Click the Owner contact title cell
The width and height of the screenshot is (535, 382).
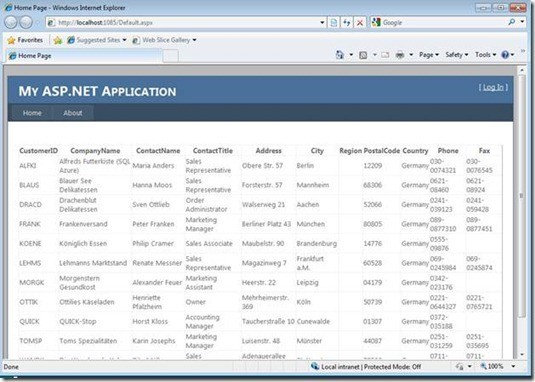pyautogui.click(x=196, y=302)
